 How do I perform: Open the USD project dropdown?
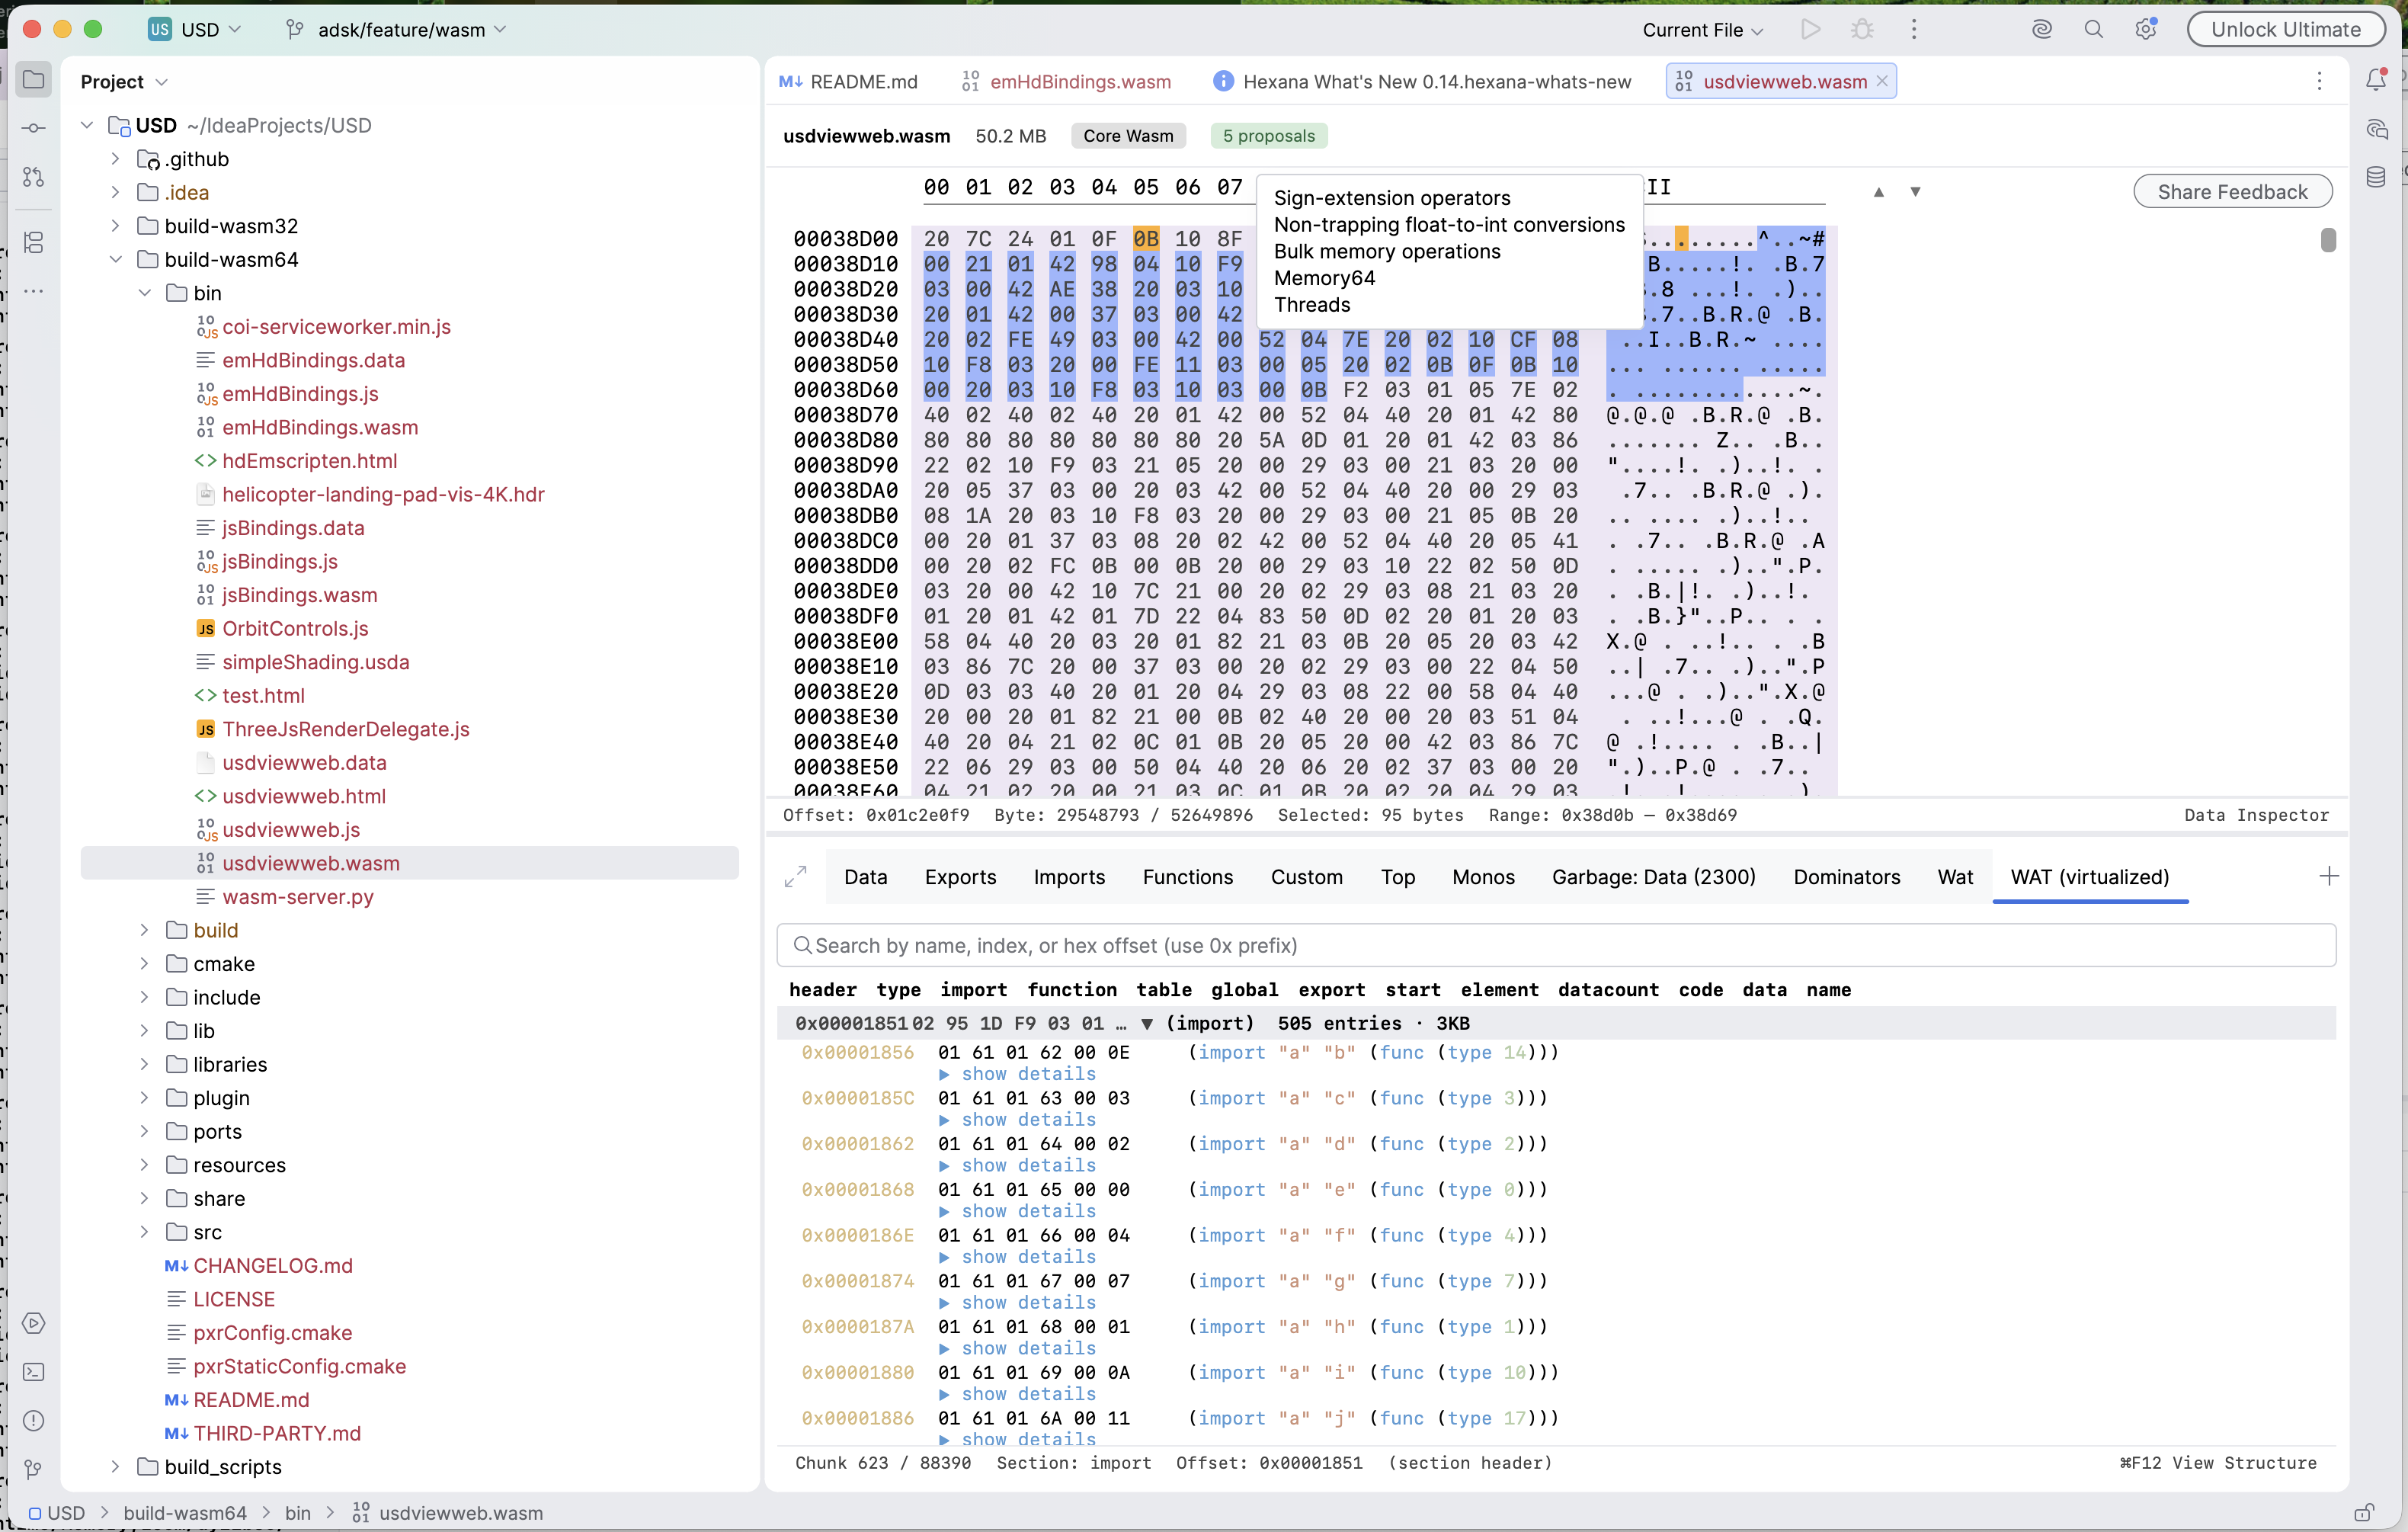(x=195, y=29)
